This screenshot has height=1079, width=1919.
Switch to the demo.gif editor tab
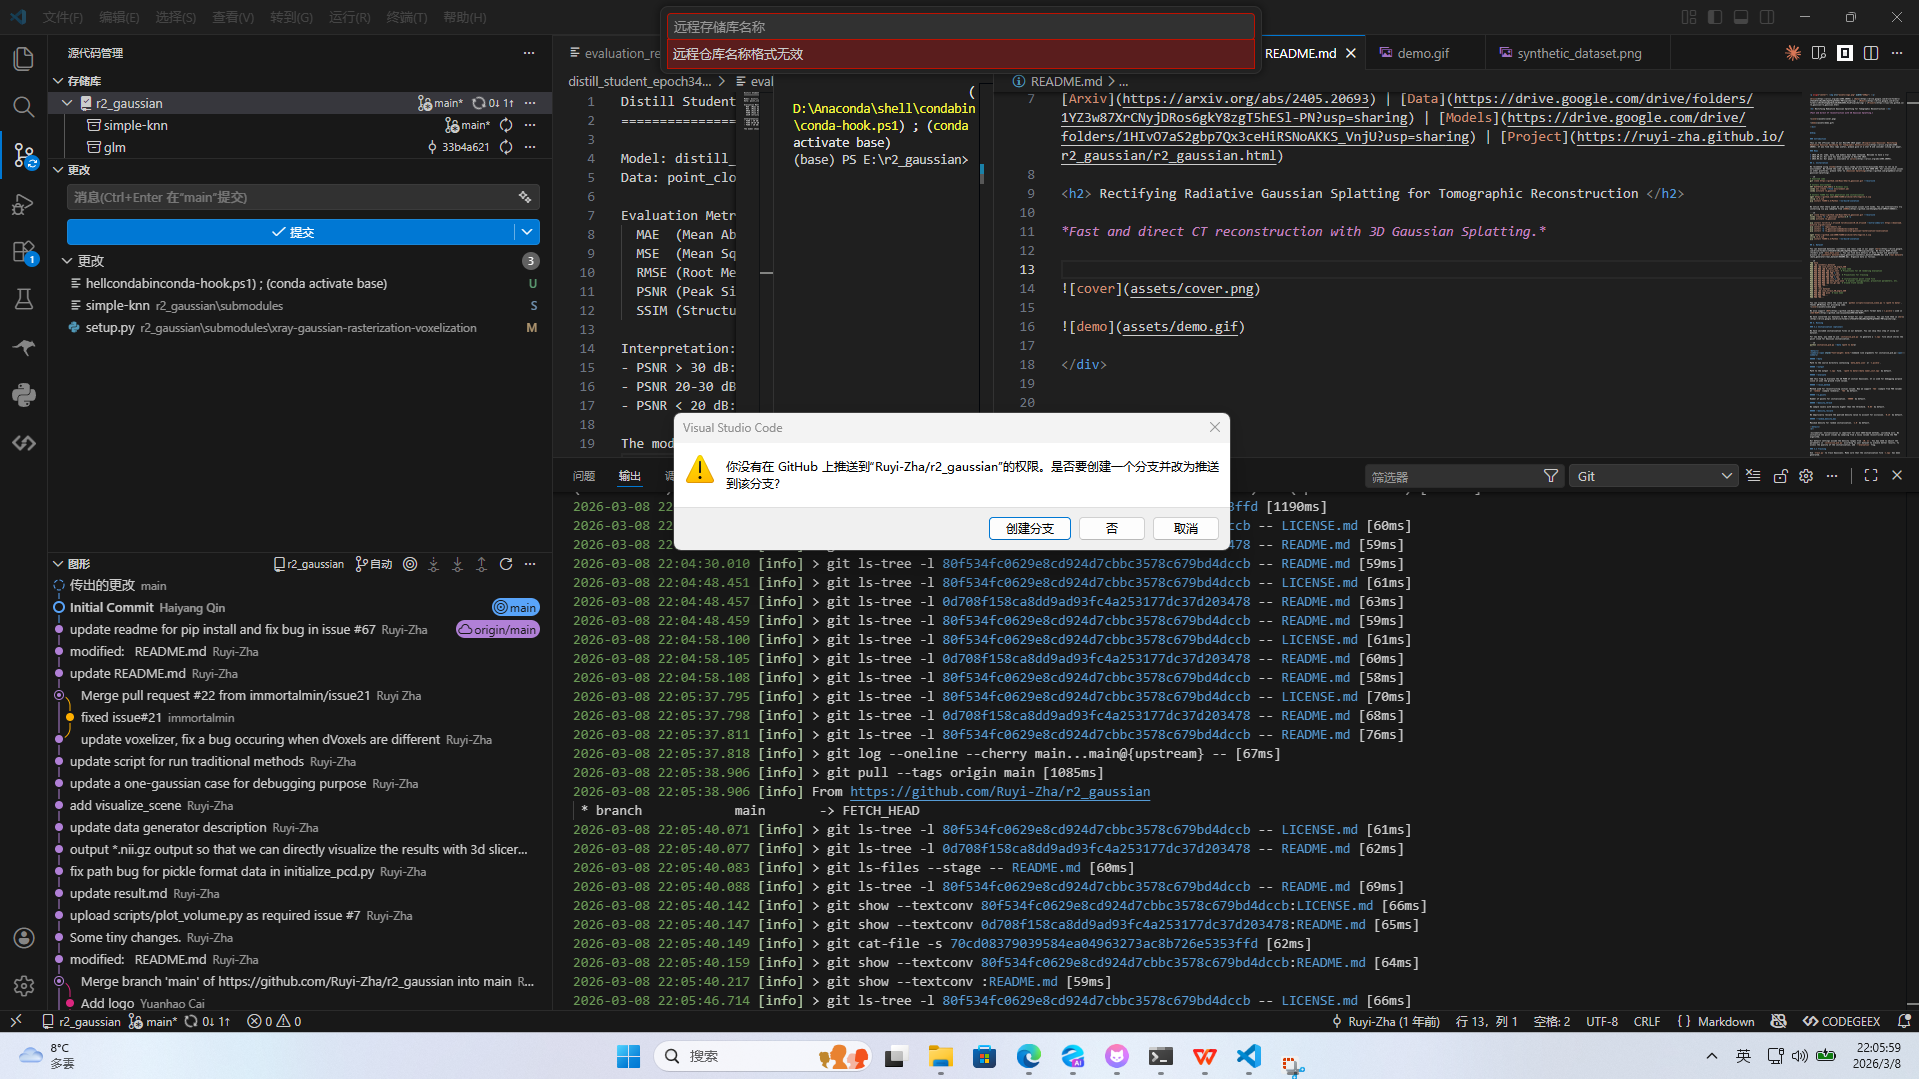pos(1422,53)
